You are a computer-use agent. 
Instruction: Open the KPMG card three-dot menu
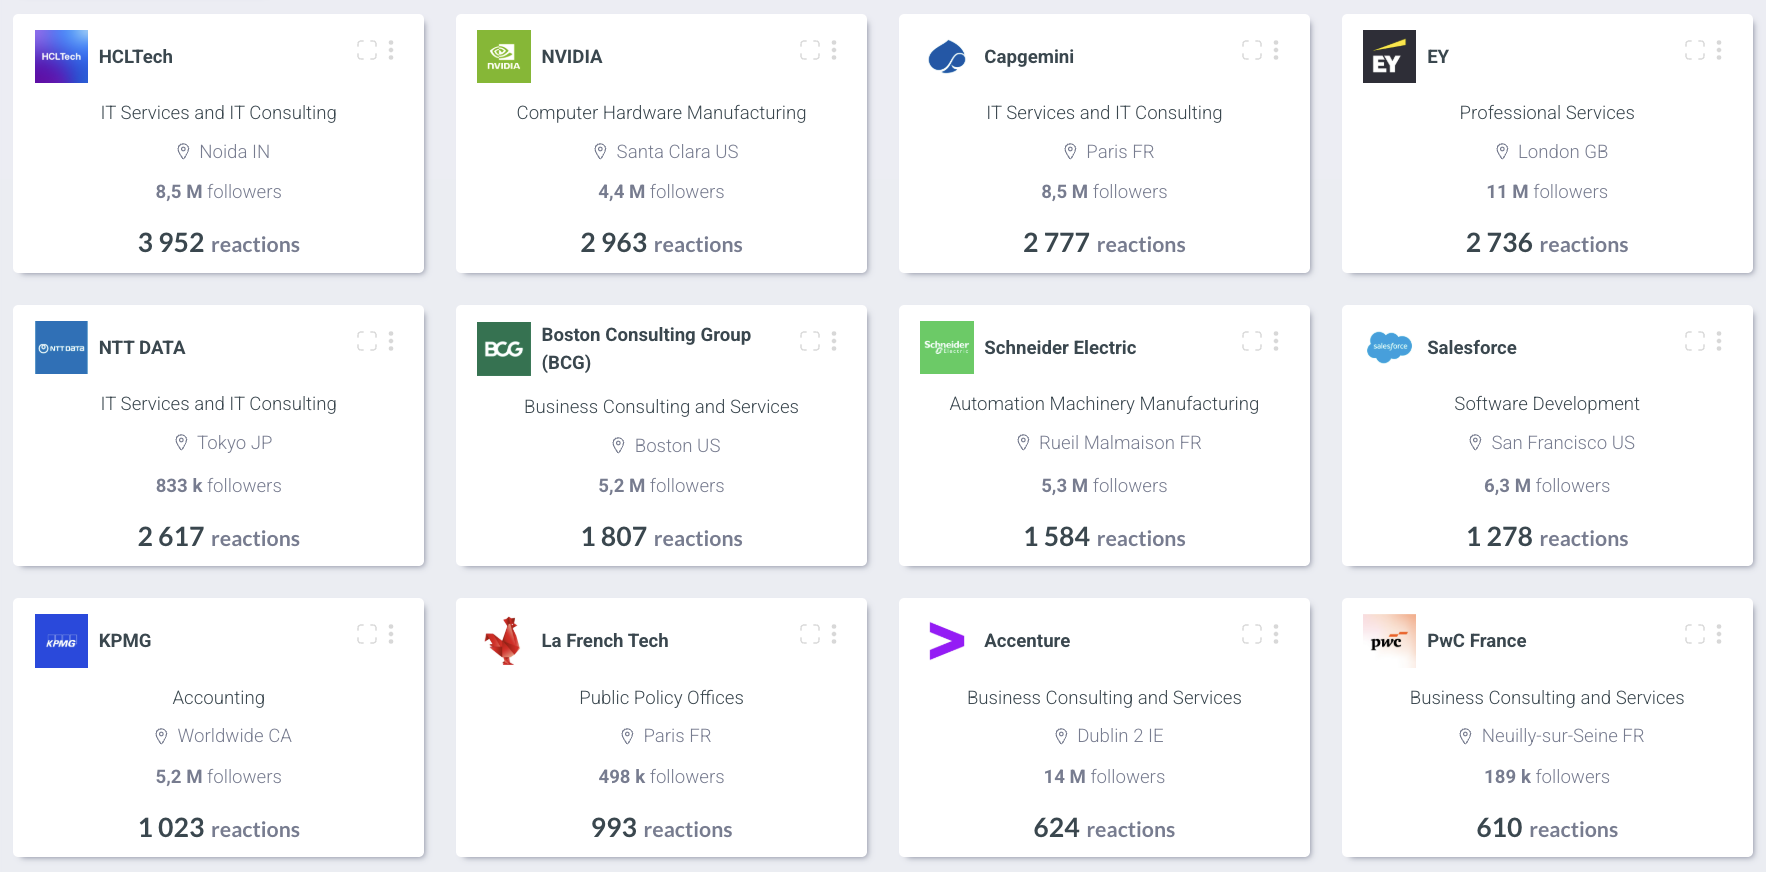pyautogui.click(x=391, y=634)
